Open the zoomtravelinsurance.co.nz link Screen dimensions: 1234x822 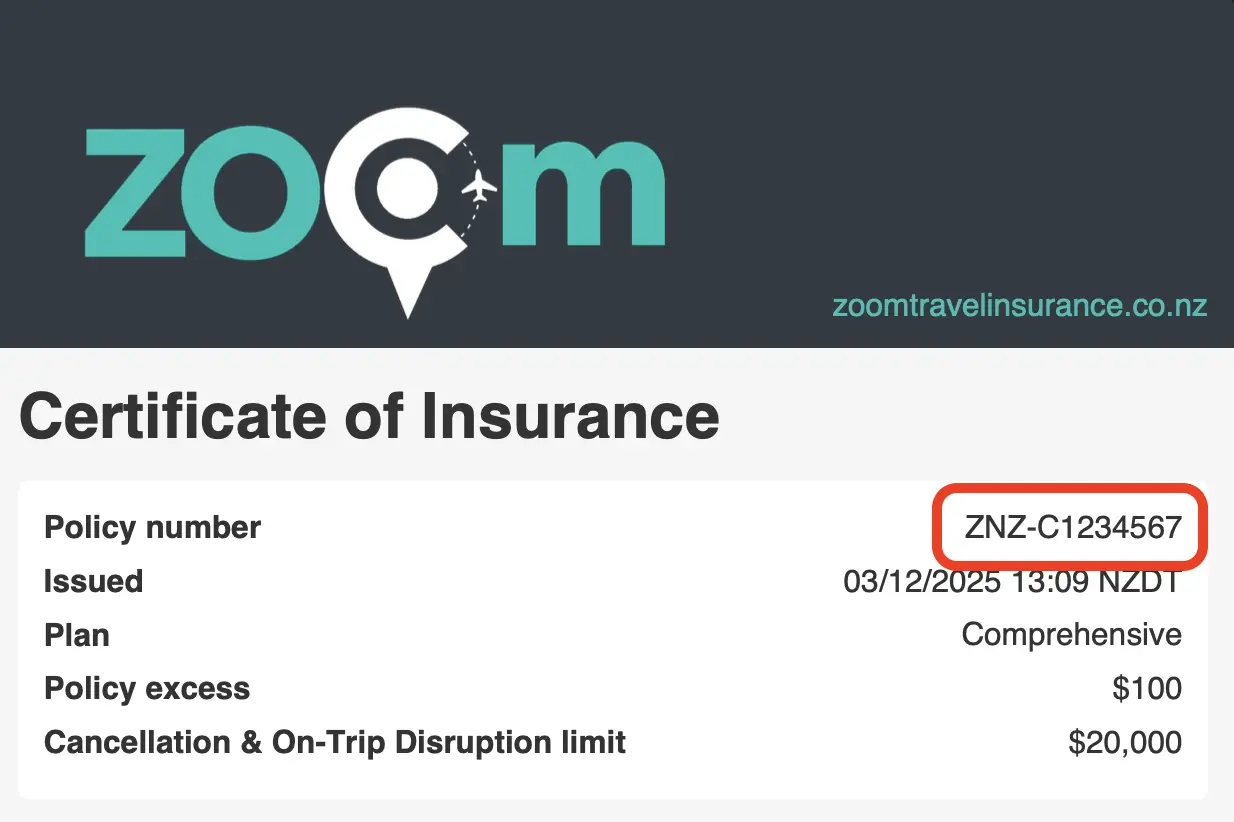(x=1020, y=305)
